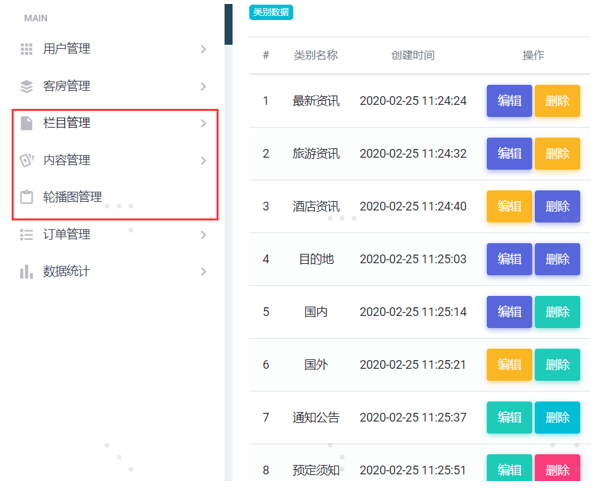Viewport: 614px width, 497px height.
Task: Click 删除 in the 国内 row
Action: click(557, 312)
